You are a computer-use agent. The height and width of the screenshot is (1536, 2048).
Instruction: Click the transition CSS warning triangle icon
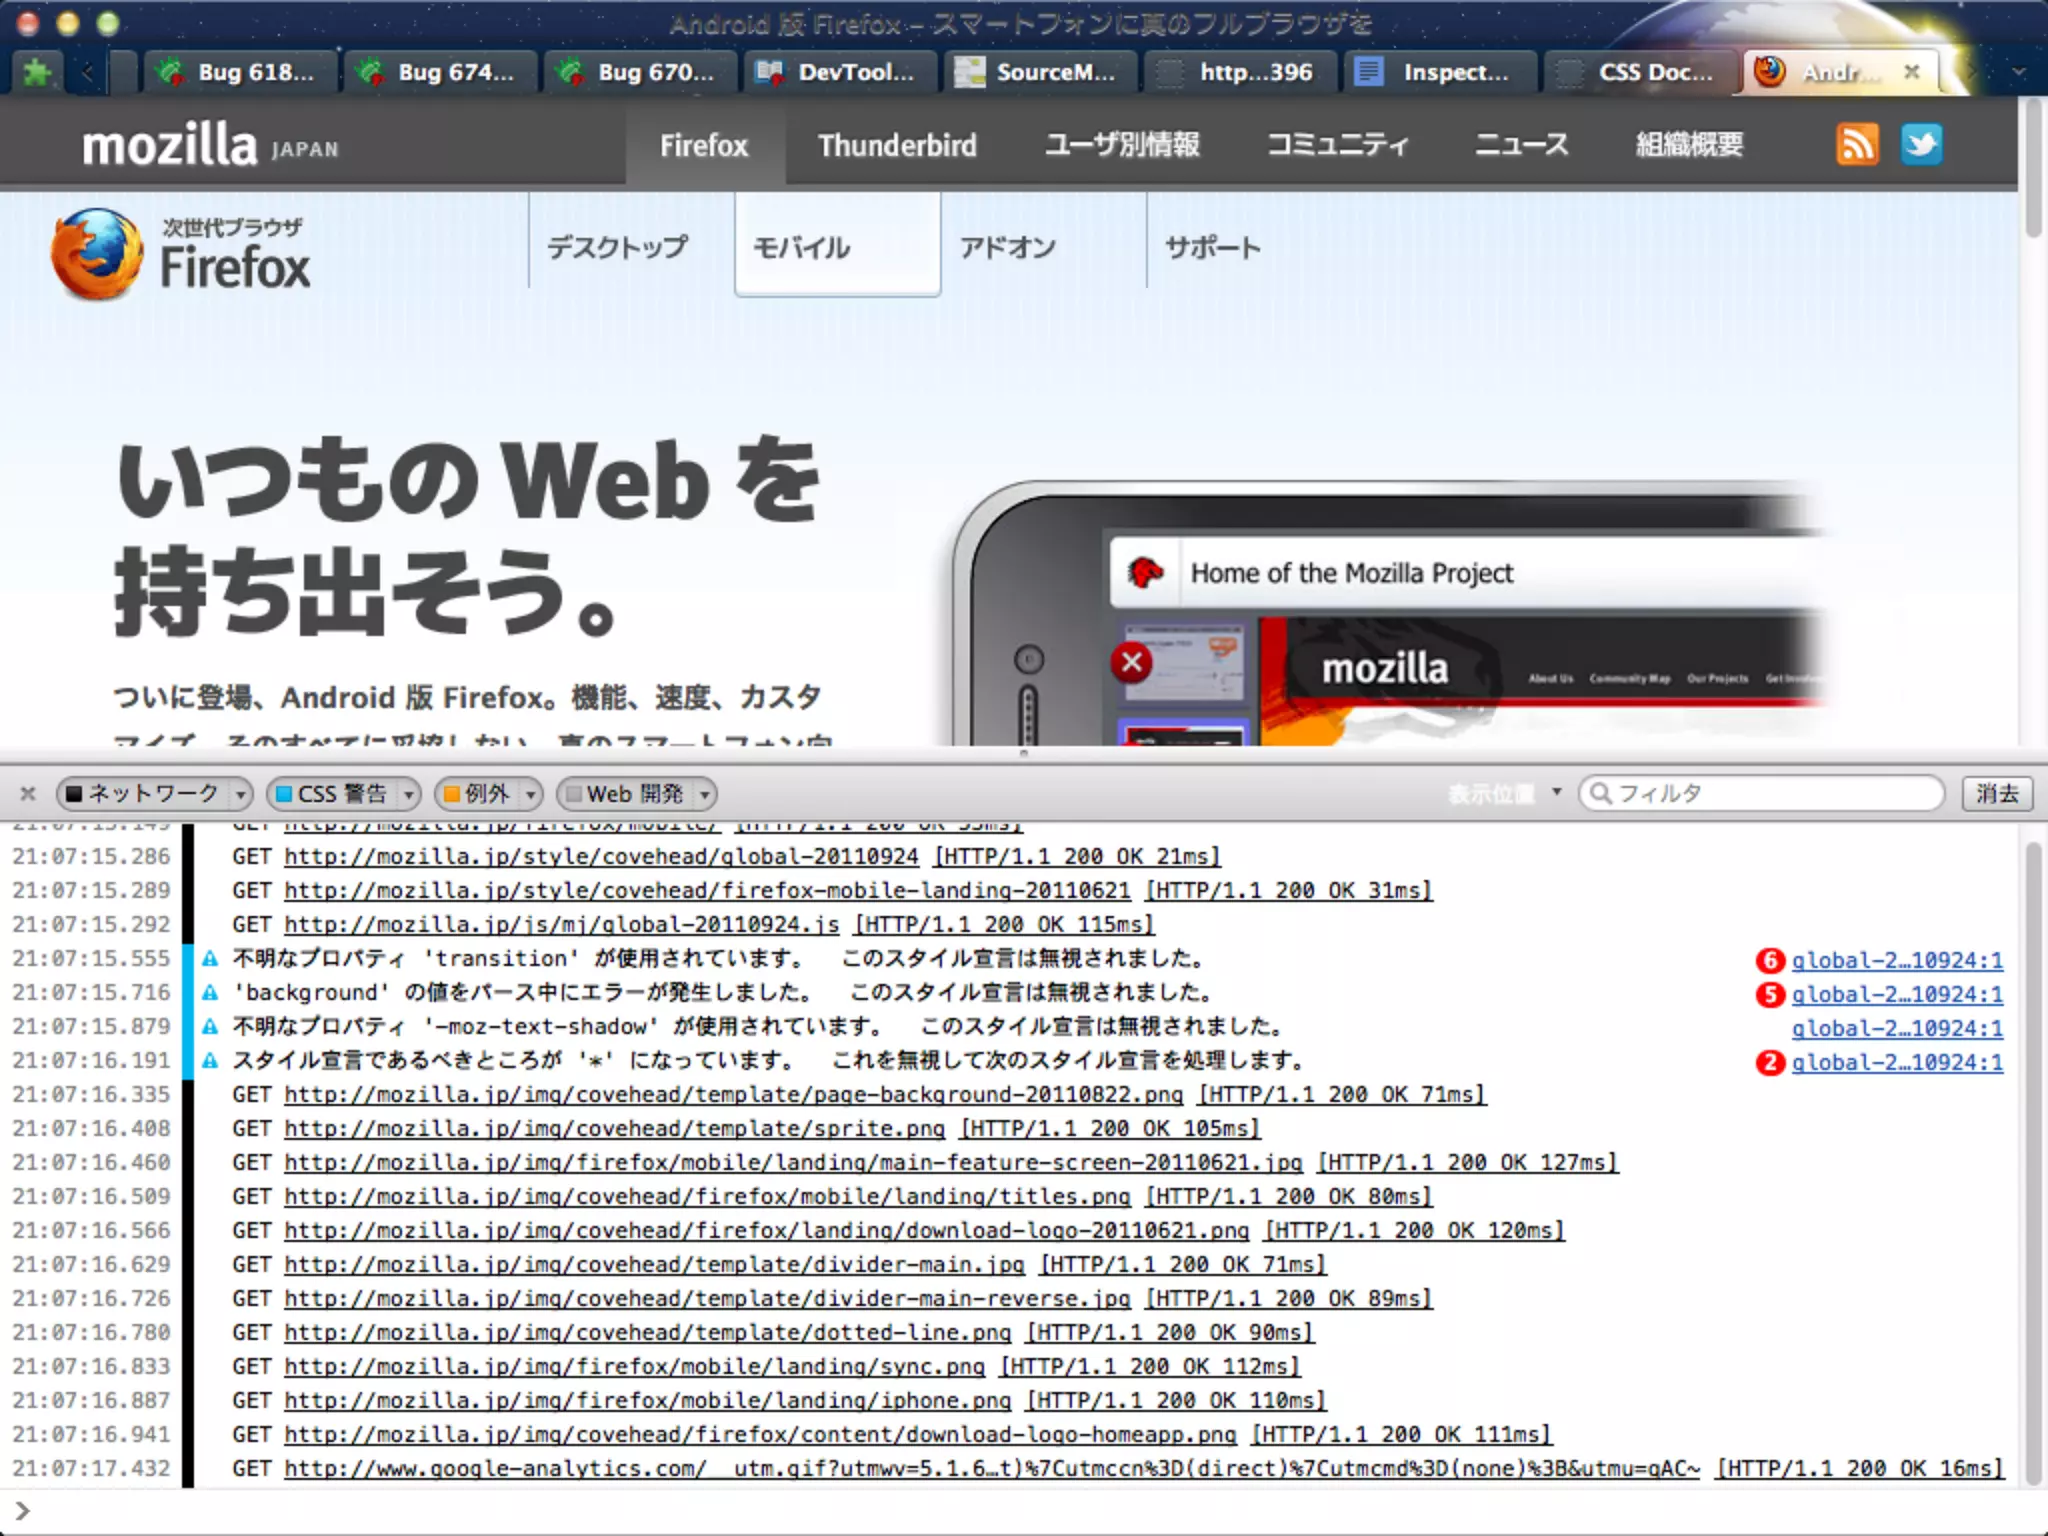[210, 959]
